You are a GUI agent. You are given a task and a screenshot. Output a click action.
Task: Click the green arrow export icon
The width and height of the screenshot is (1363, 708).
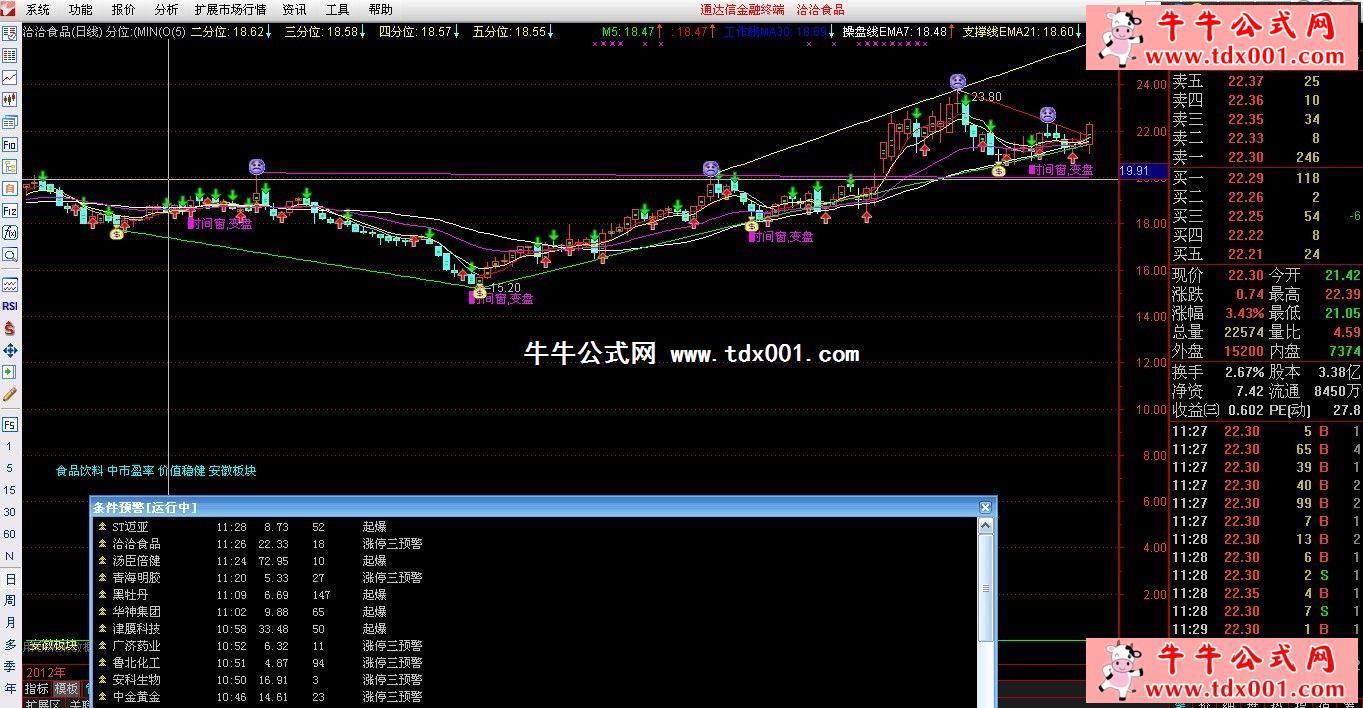(x=10, y=372)
